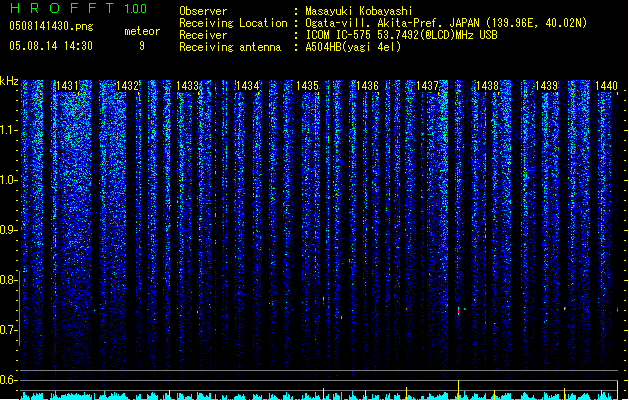Select the ICOM IC-575 receiver text
The height and width of the screenshot is (400, 629).
(402, 35)
